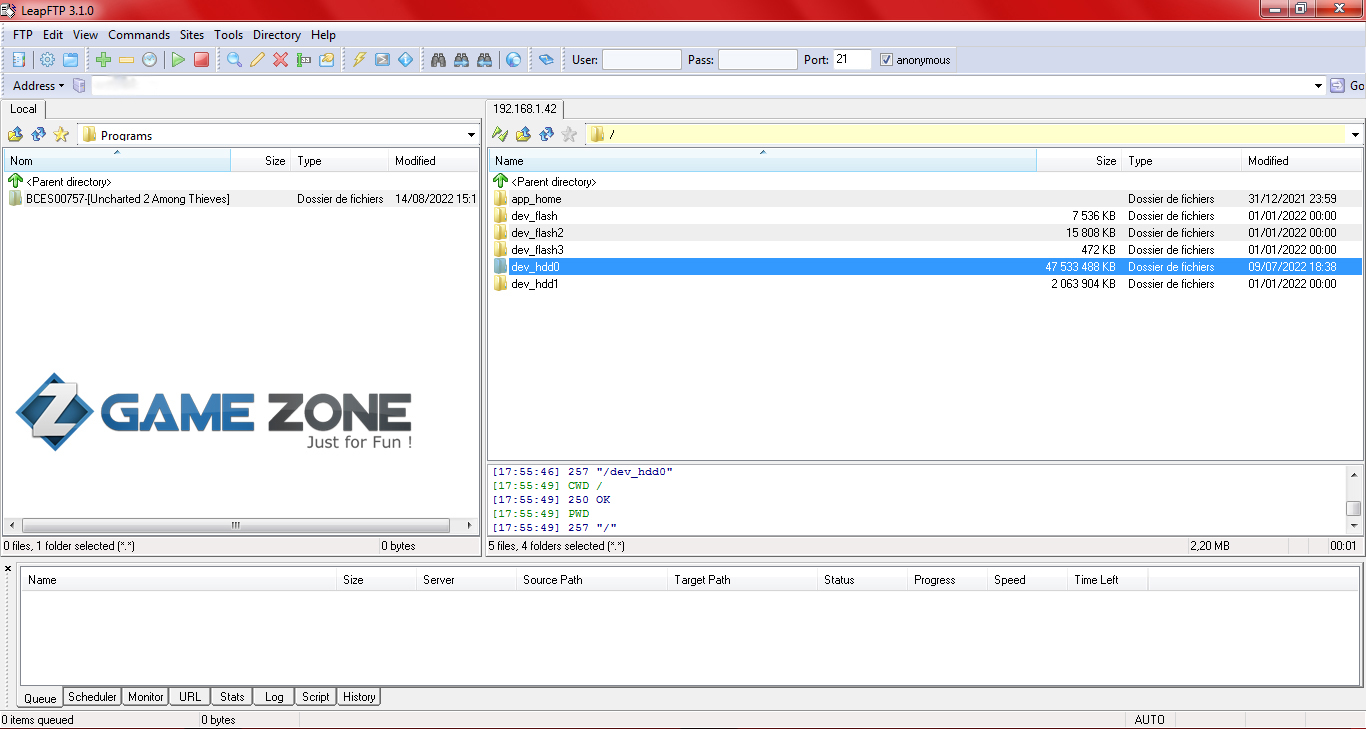Click the red X delete icon
The width and height of the screenshot is (1366, 729).
(x=280, y=60)
